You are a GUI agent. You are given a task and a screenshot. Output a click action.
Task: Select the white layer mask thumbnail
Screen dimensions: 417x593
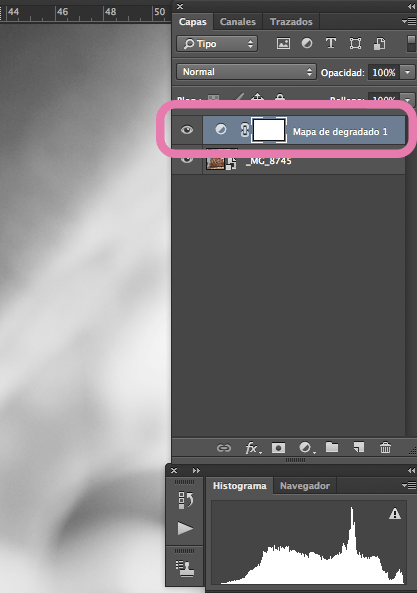(x=269, y=130)
